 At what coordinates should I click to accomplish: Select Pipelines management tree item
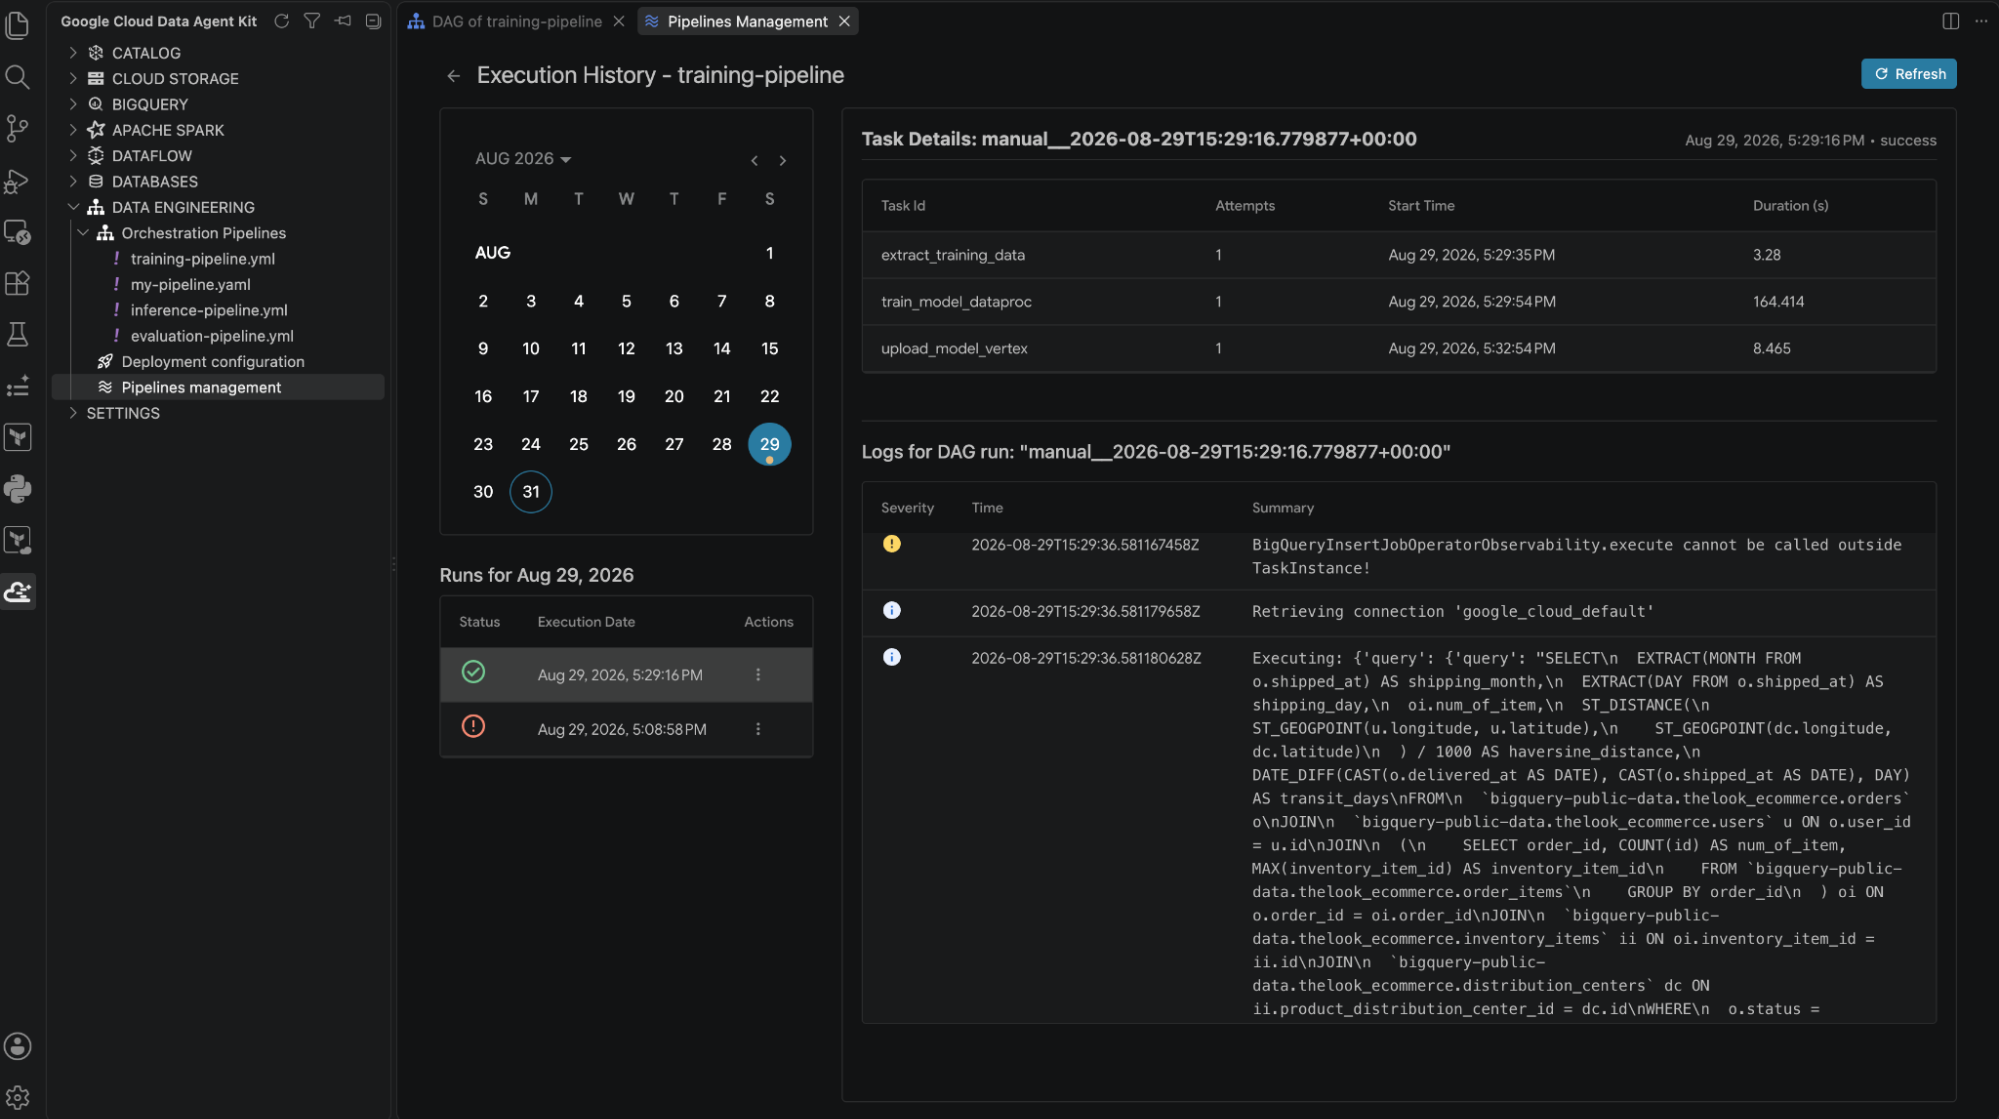(218, 388)
